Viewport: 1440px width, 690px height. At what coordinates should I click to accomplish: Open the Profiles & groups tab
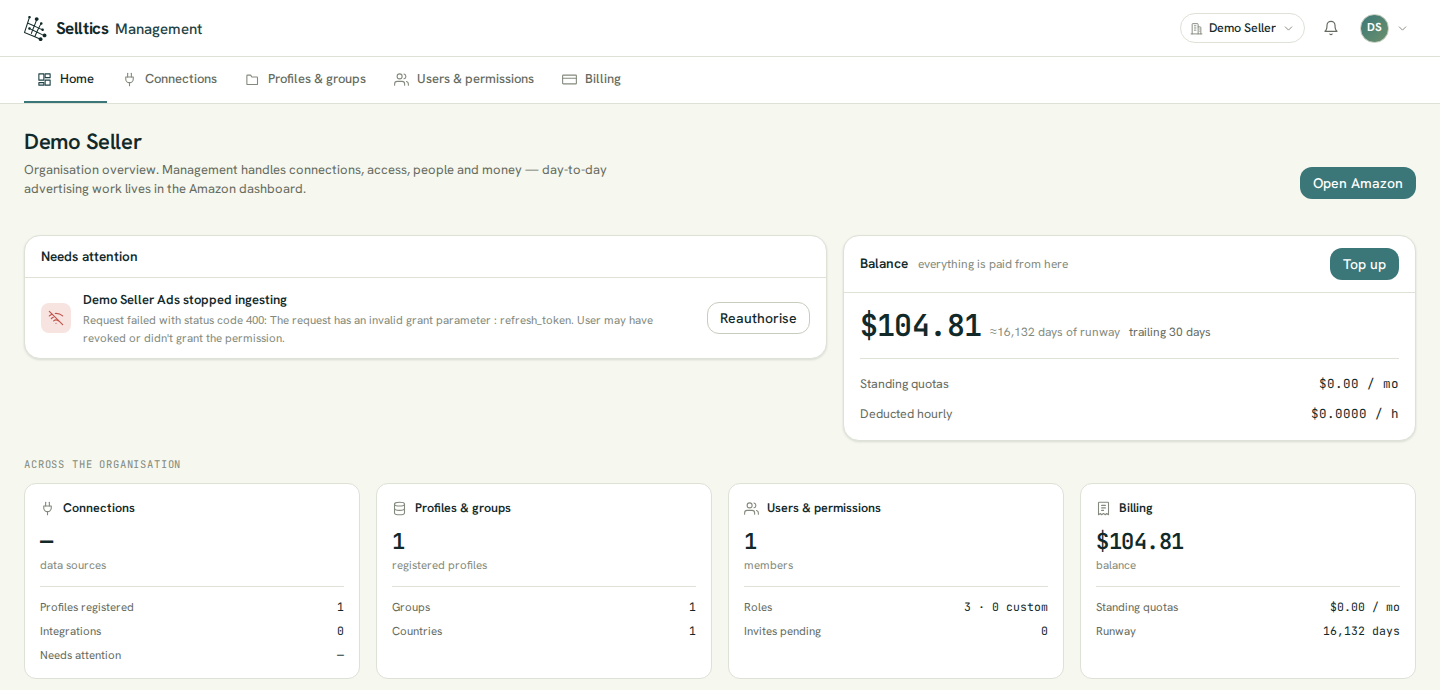click(305, 79)
